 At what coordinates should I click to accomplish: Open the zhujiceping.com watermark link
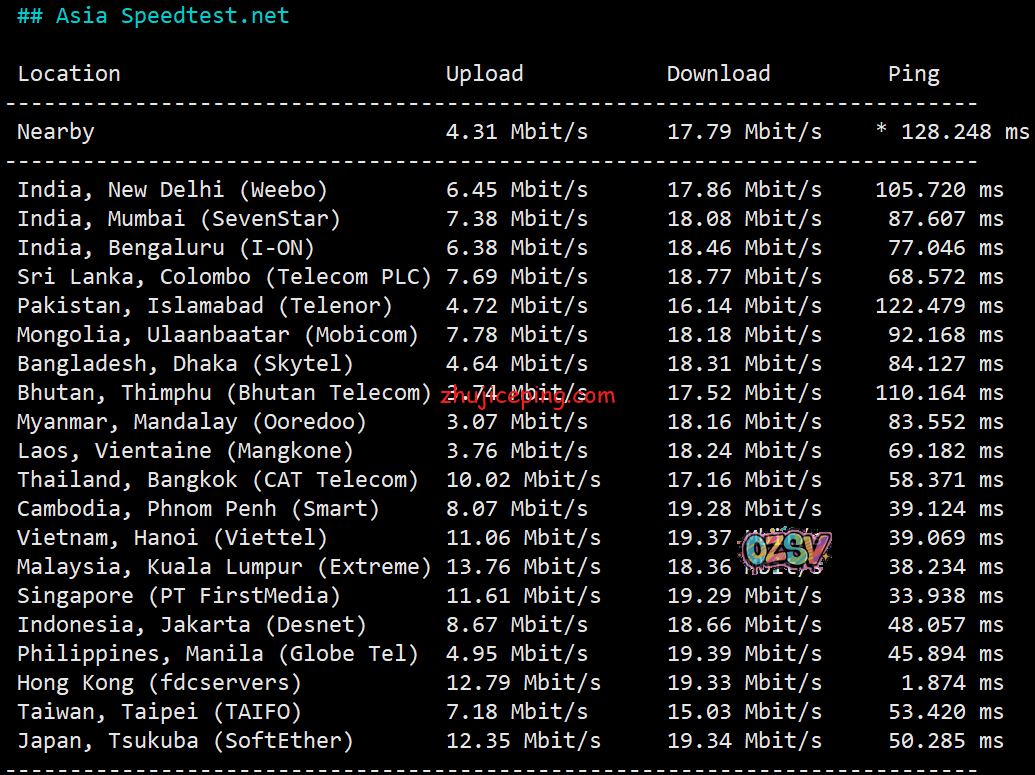coord(527,395)
